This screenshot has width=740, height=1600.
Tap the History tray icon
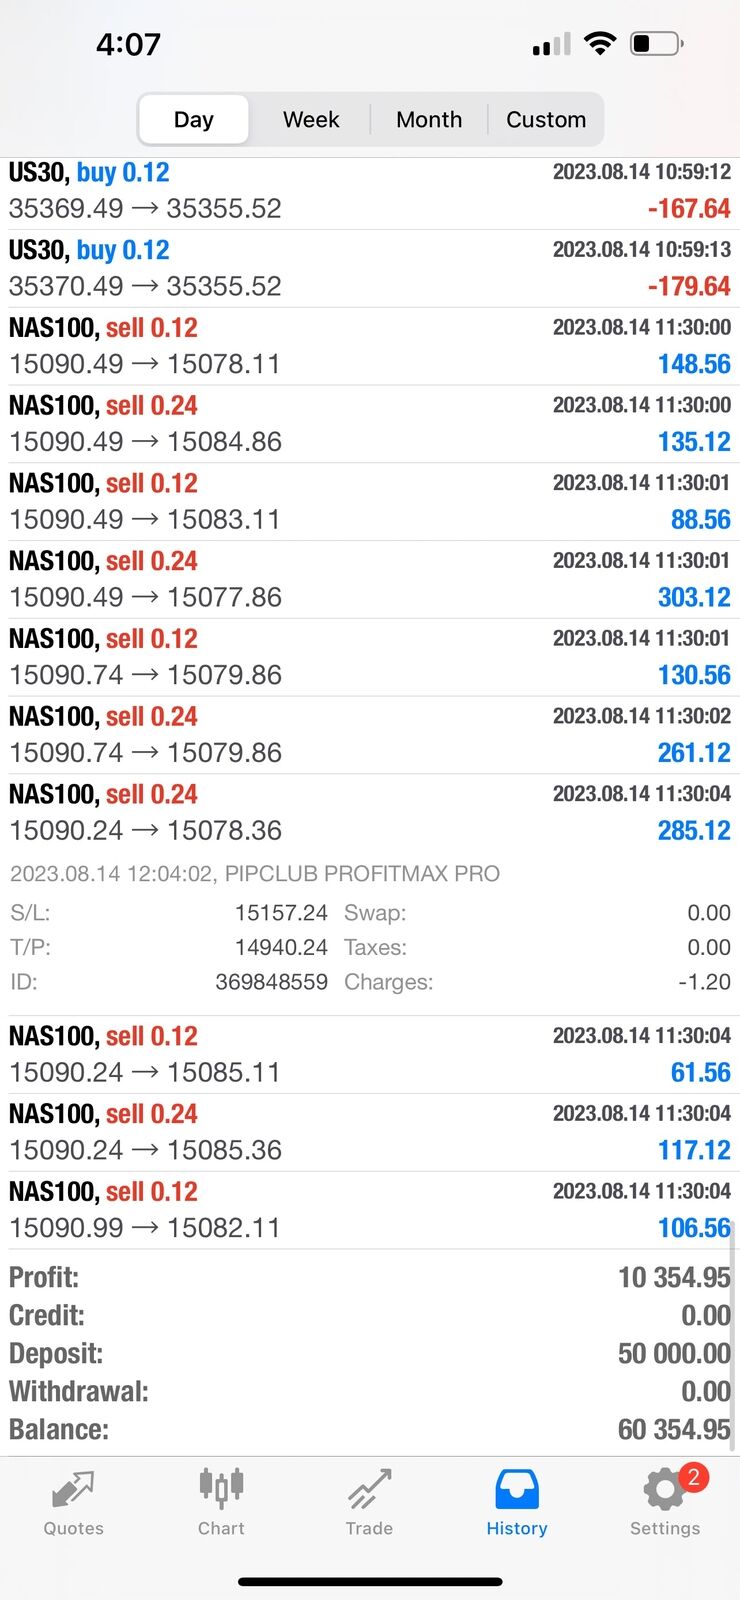[517, 1489]
